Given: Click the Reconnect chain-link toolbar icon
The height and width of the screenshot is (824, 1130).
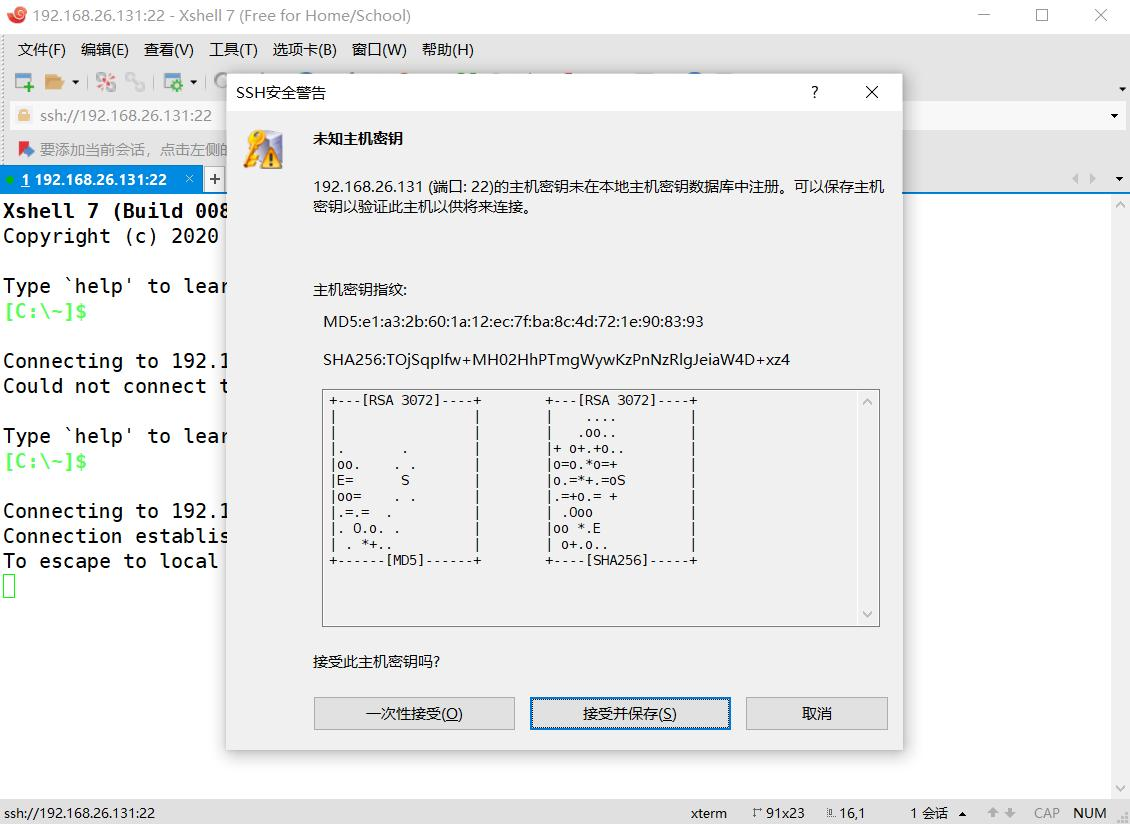Looking at the screenshot, I should pyautogui.click(x=135, y=82).
